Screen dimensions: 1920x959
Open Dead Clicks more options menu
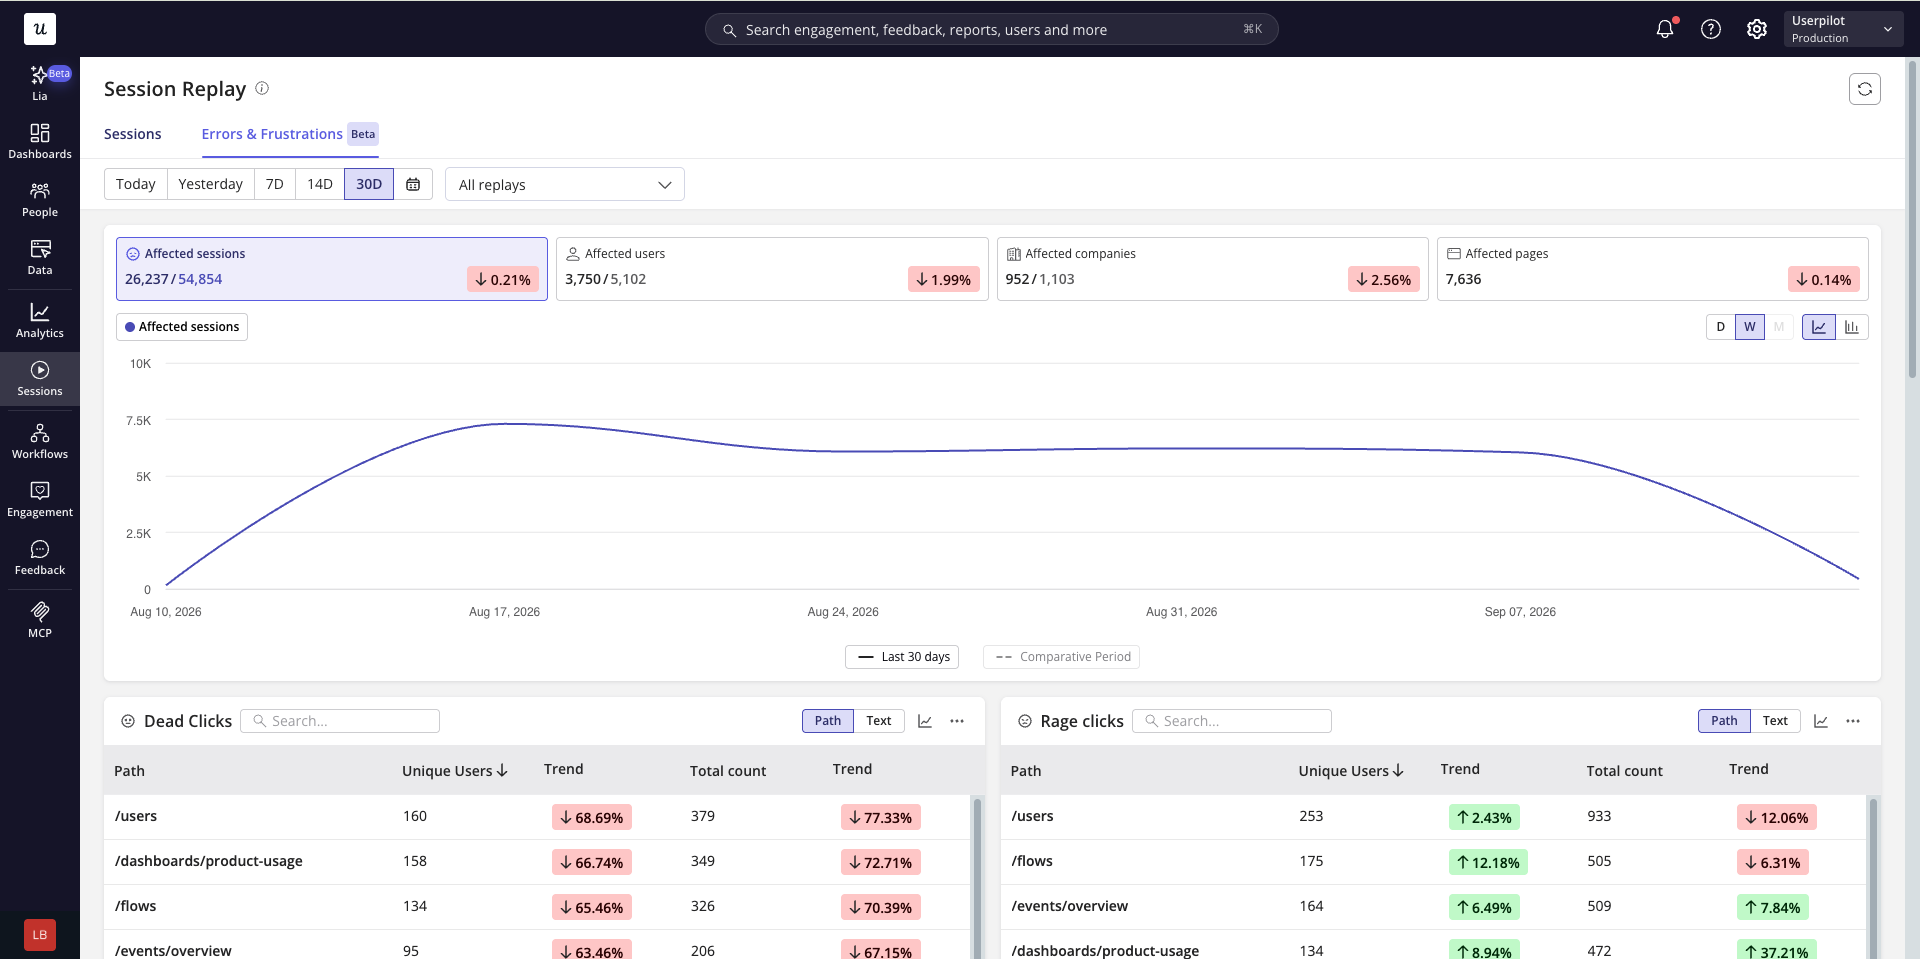[x=957, y=721]
